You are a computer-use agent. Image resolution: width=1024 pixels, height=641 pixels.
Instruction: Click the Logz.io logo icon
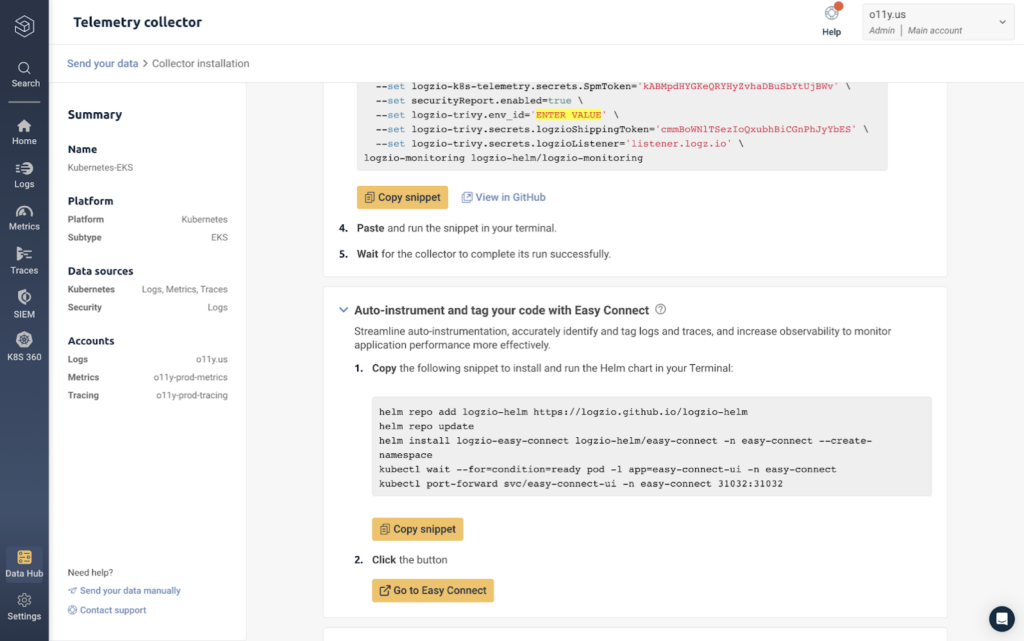coord(24,25)
